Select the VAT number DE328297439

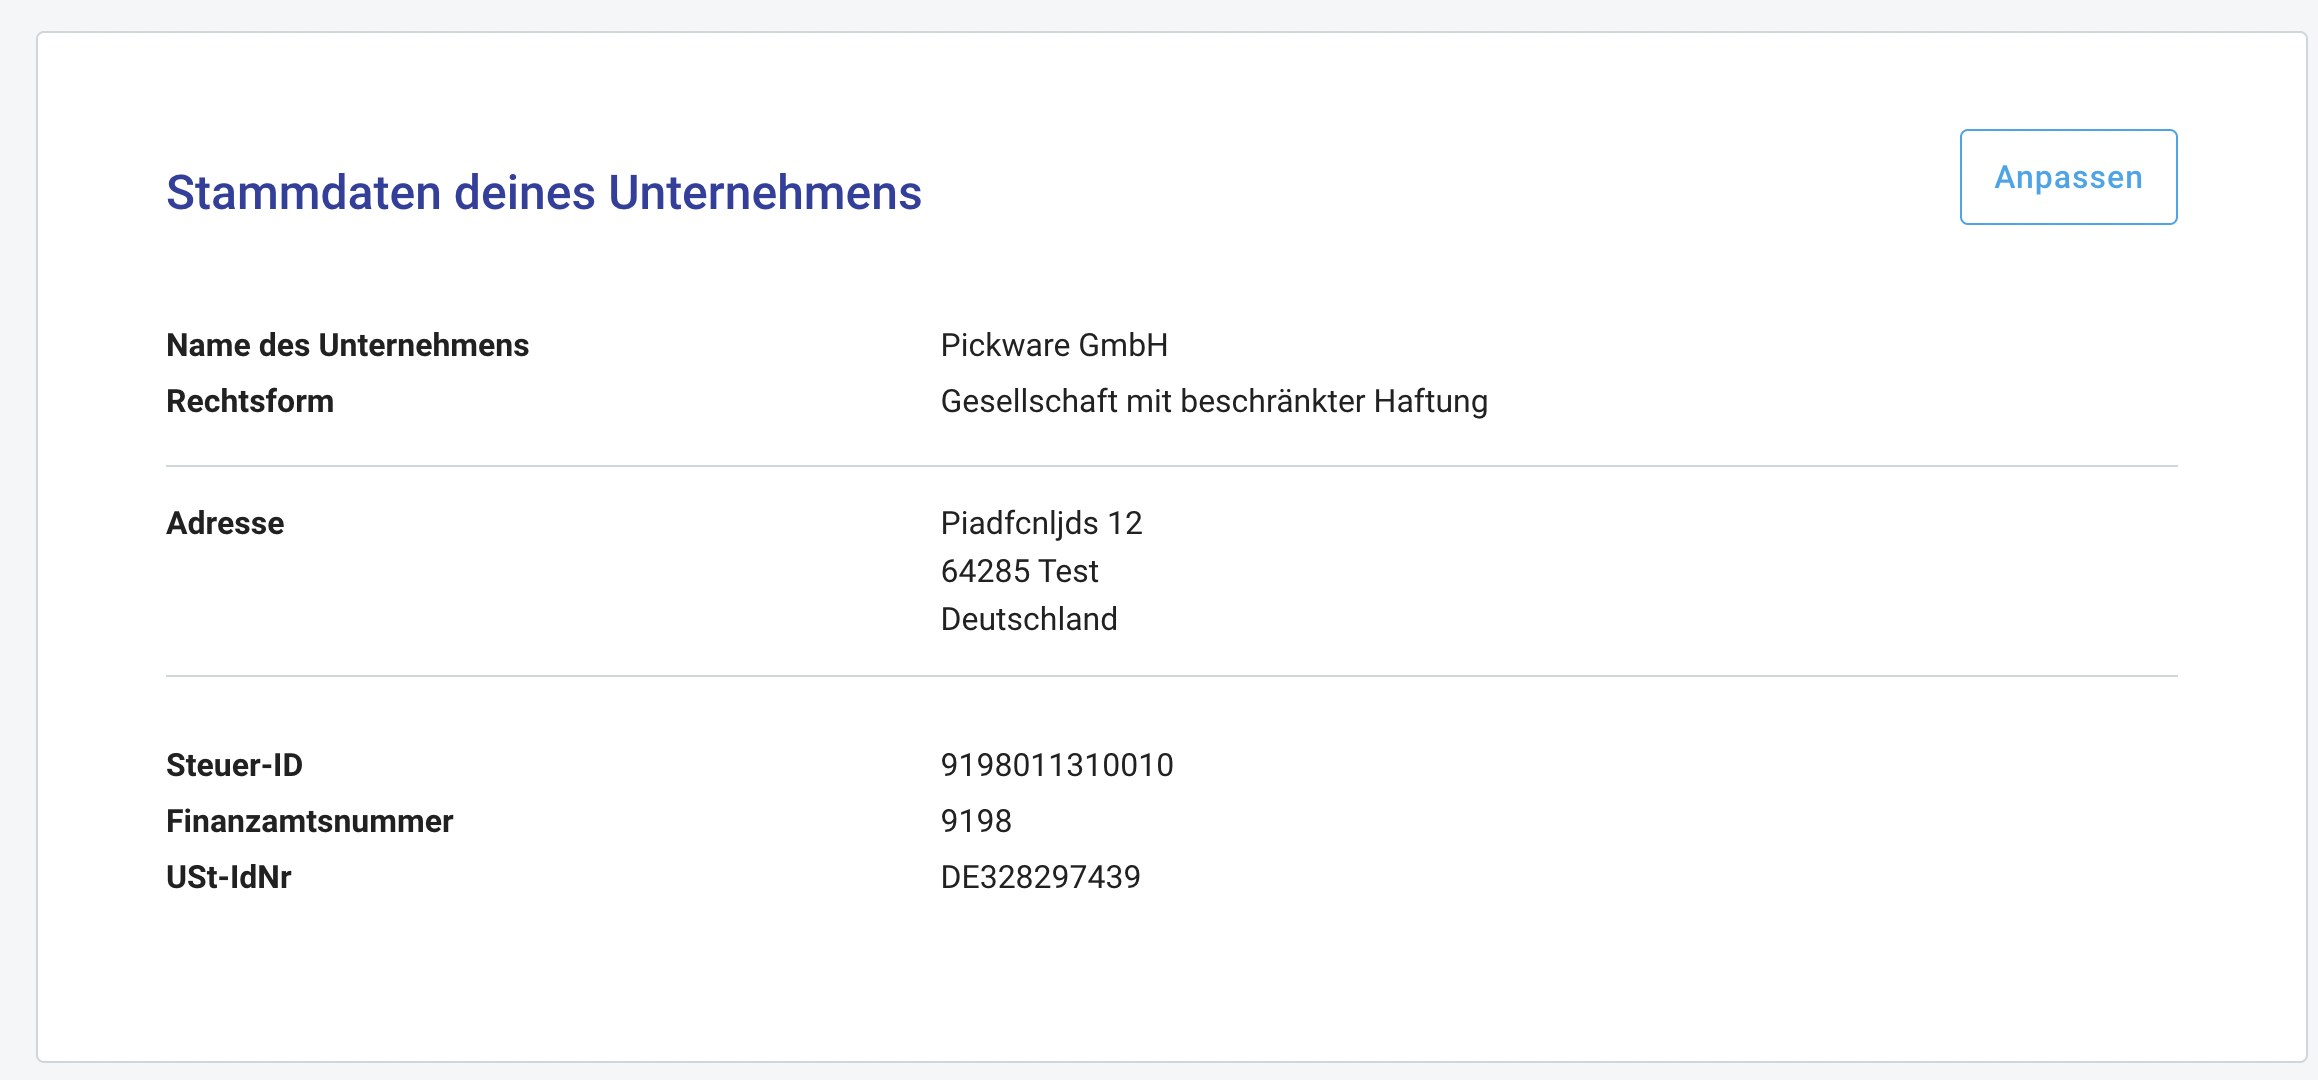click(x=1040, y=877)
